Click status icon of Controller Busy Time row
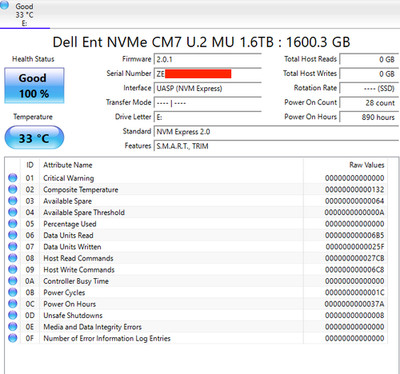 (13, 280)
